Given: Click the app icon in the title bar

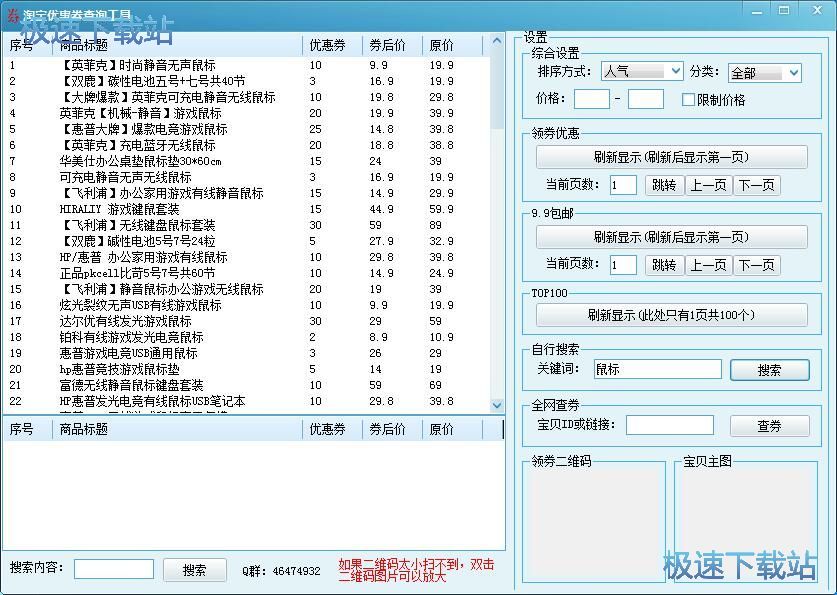Looking at the screenshot, I should (x=12, y=16).
